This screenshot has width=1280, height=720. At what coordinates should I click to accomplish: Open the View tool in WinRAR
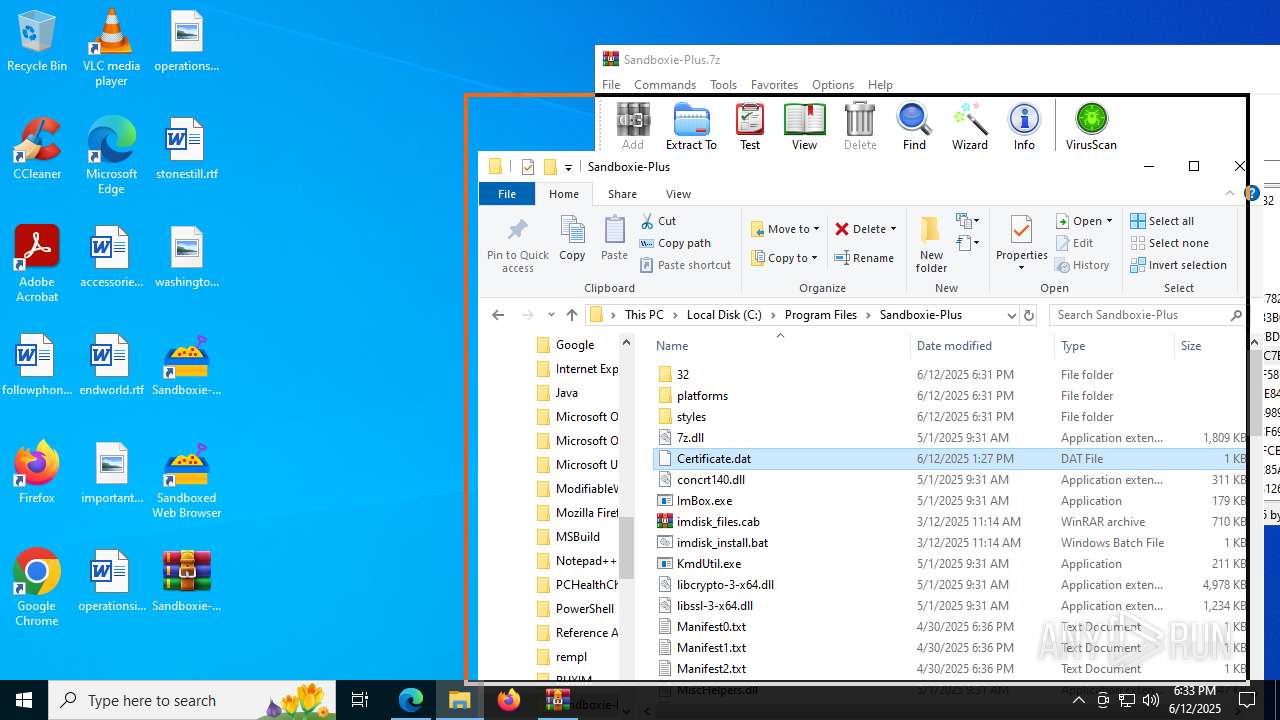(804, 126)
